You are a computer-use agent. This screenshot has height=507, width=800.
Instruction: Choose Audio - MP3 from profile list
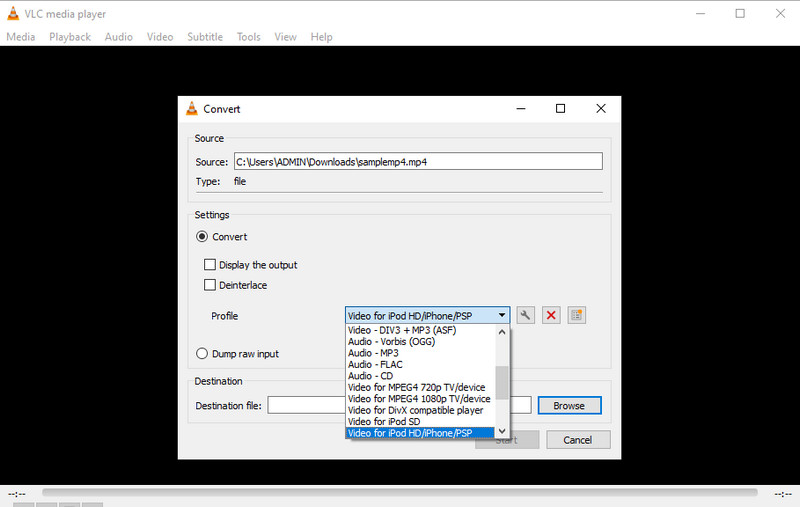pyautogui.click(x=373, y=353)
